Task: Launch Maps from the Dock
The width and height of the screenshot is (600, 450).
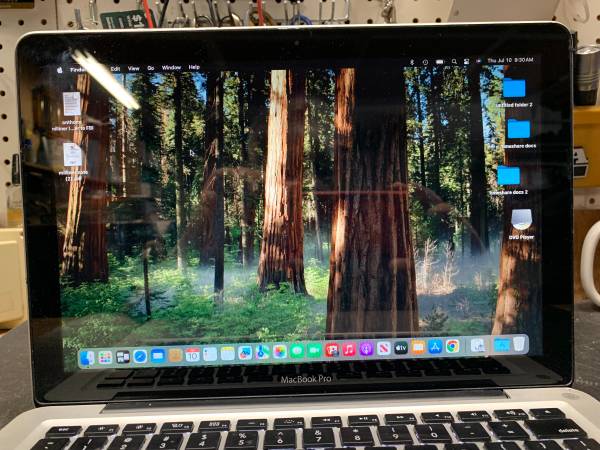Action: tap(262, 352)
